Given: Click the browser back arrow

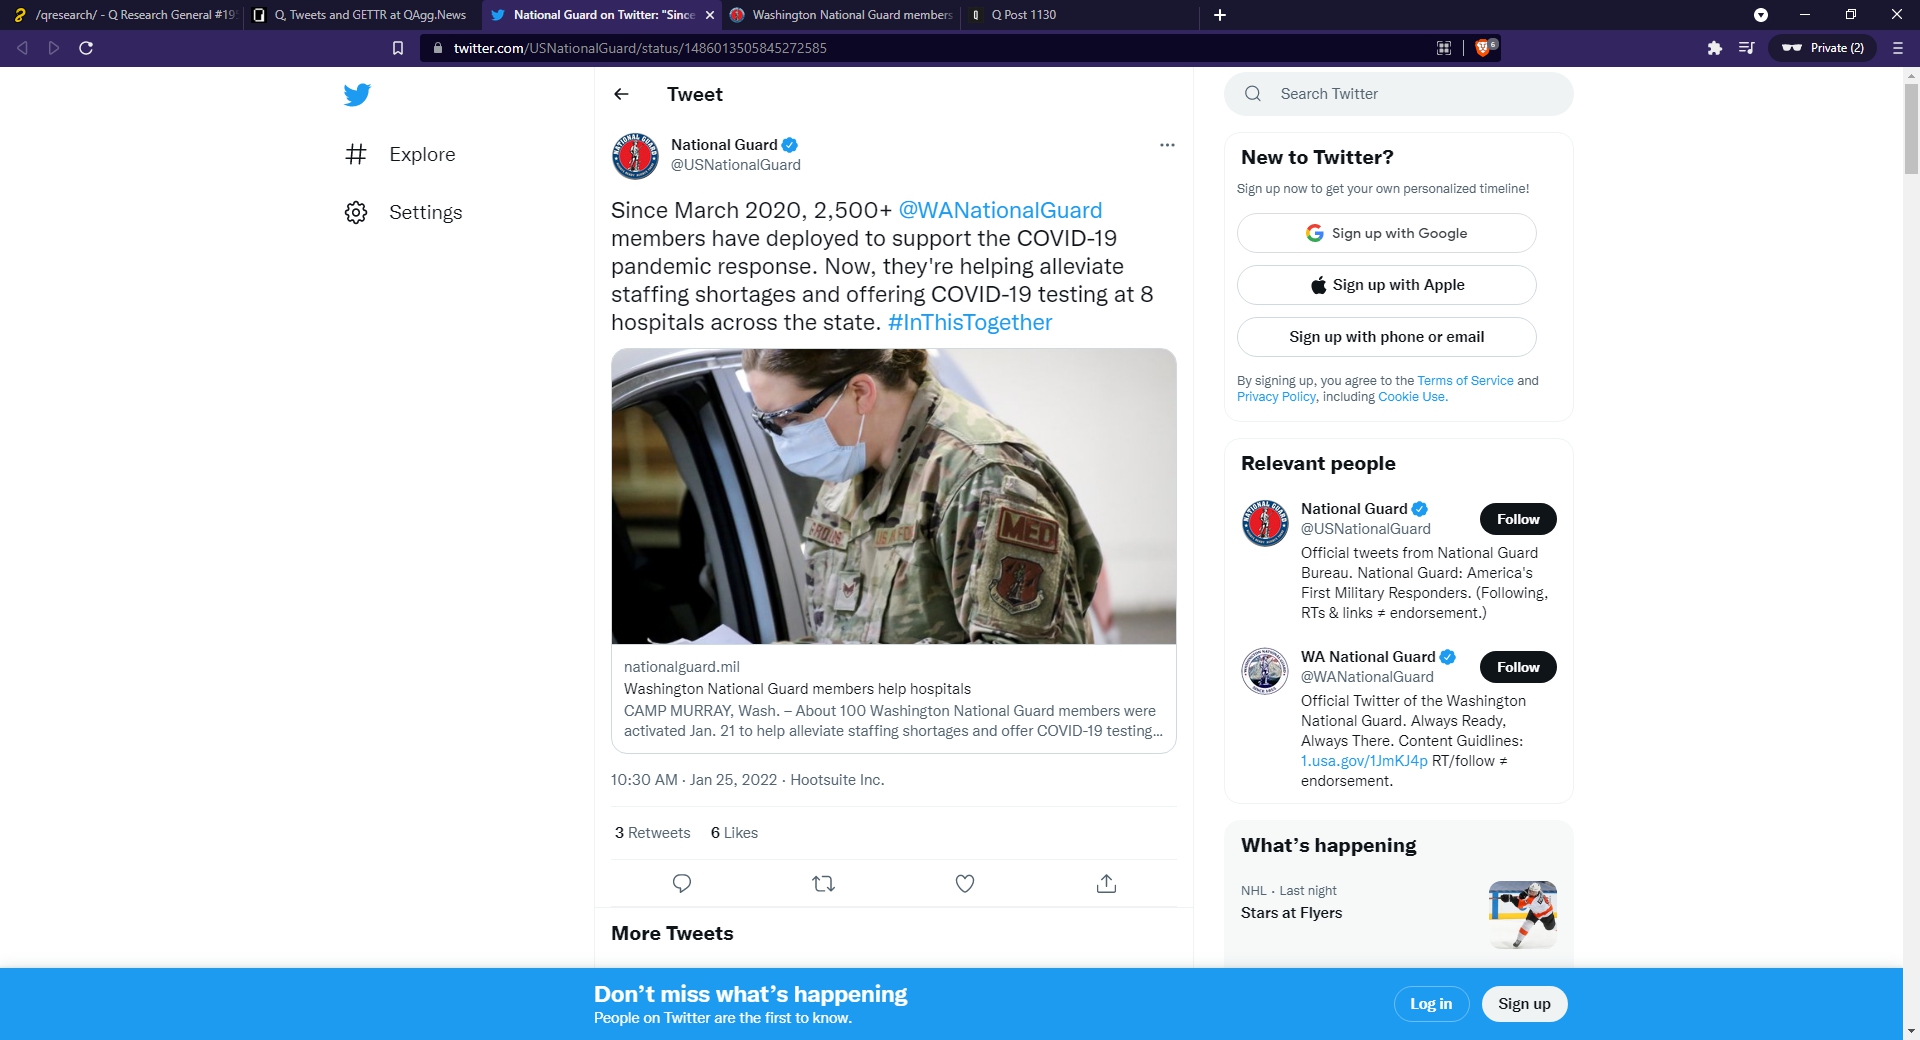Looking at the screenshot, I should [x=22, y=48].
